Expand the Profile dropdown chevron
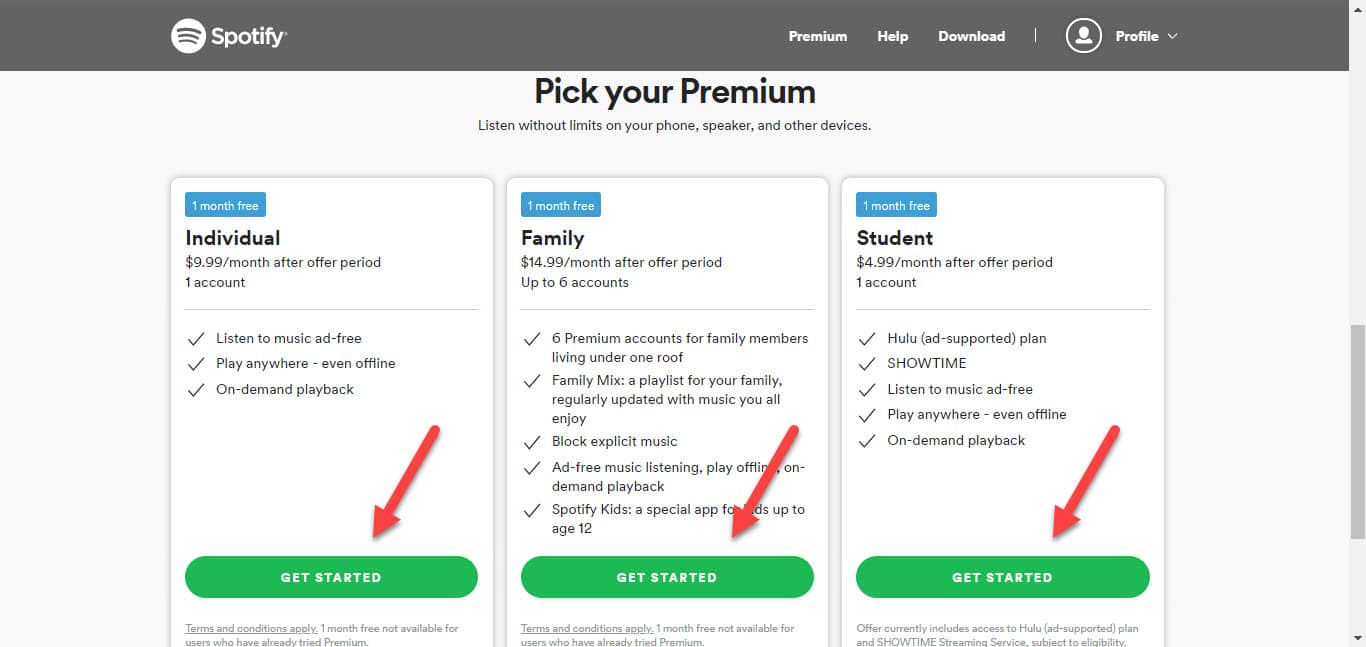The image size is (1366, 647). (x=1172, y=36)
